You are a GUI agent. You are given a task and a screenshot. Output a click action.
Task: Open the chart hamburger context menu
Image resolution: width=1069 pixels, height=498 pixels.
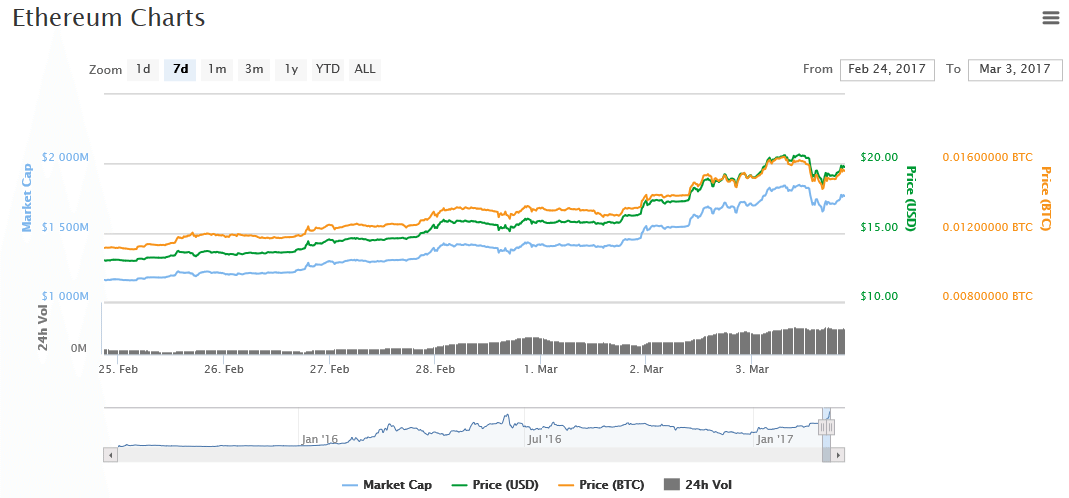[1050, 17]
